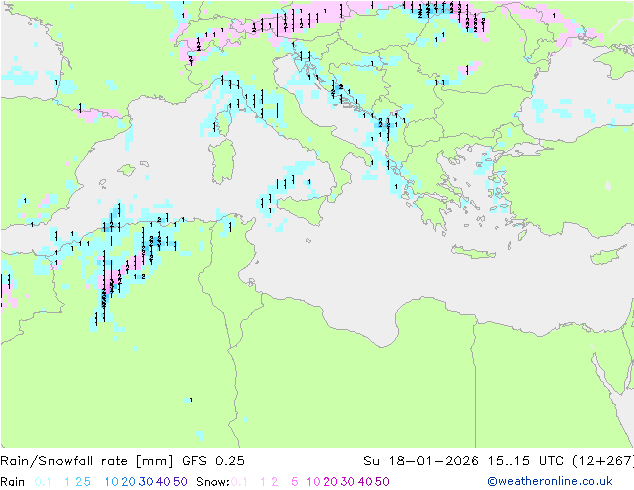634x490 pixels.
Task: Select rain legend value 1
Action: click(67, 482)
